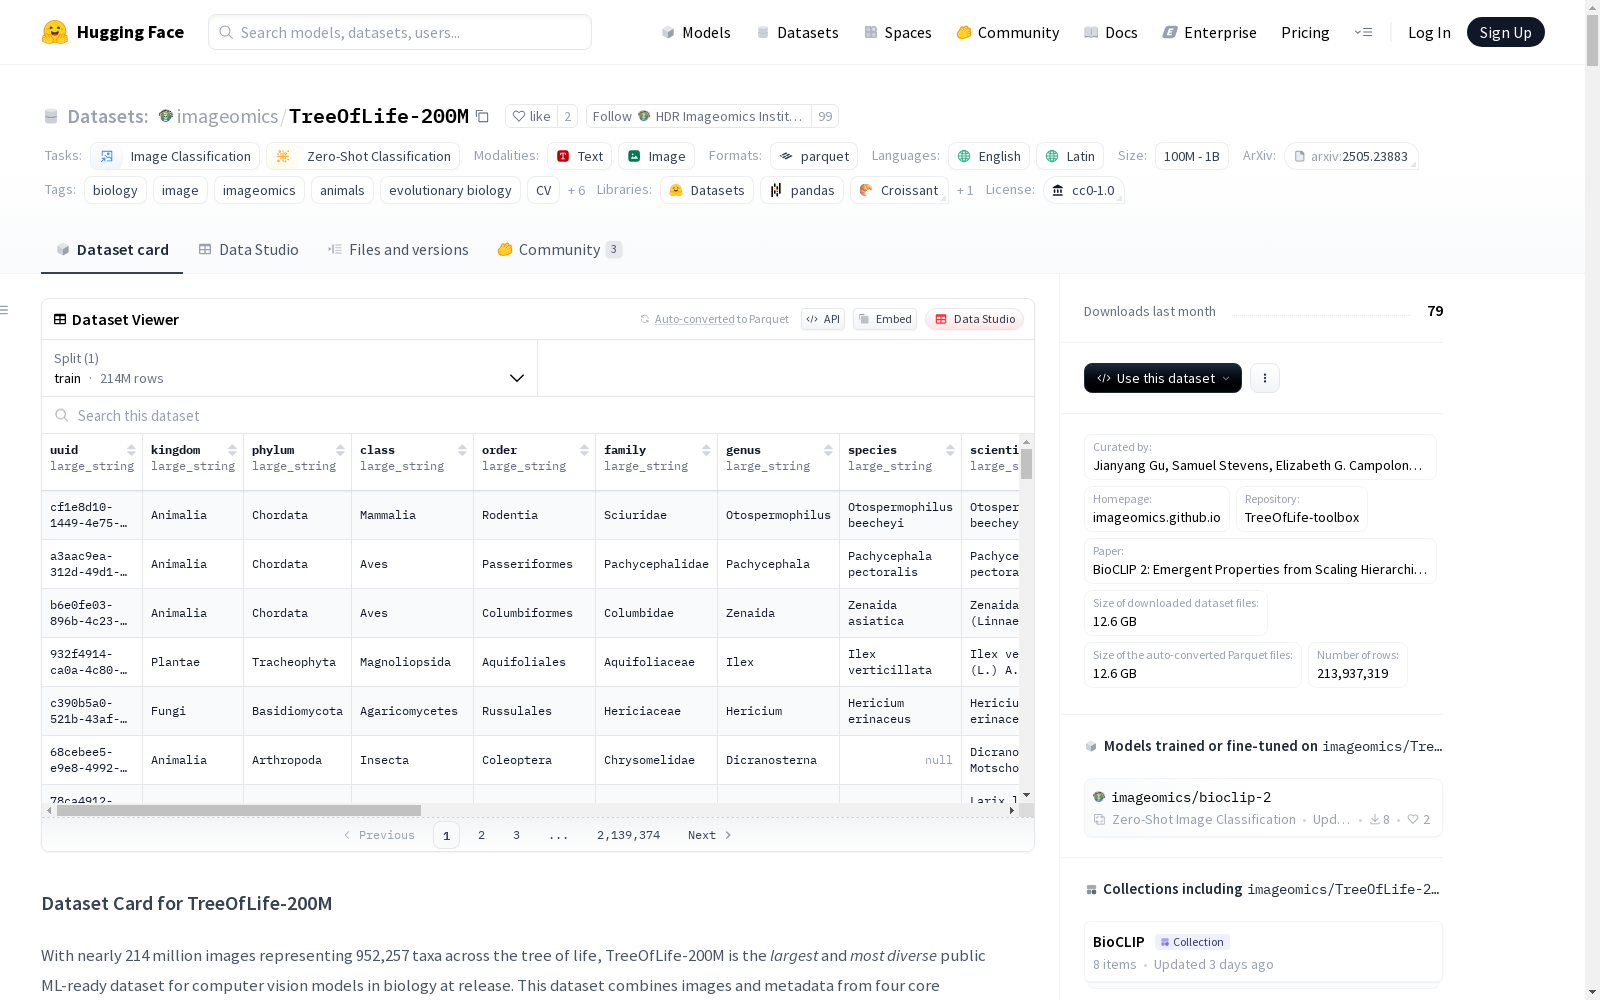Click sort icon on class column
This screenshot has height=1000, width=1600.
(x=462, y=450)
